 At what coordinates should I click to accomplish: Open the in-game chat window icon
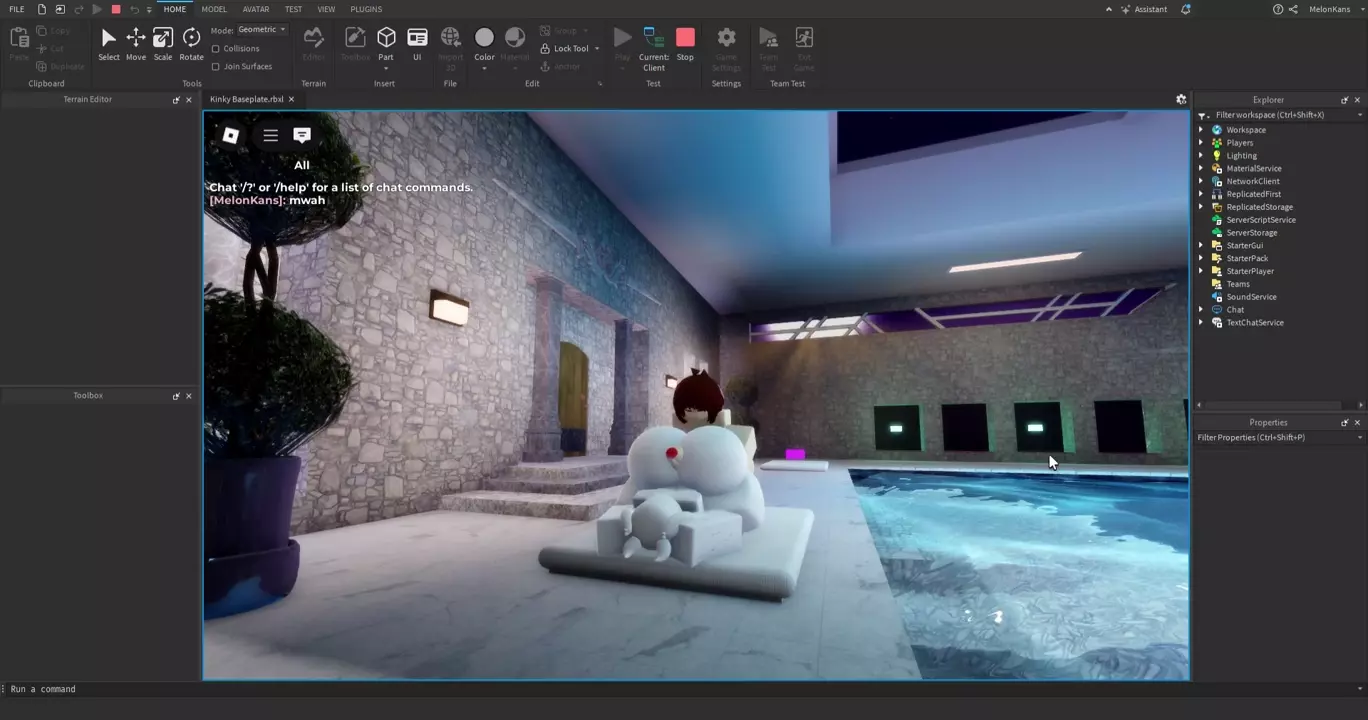(x=302, y=135)
